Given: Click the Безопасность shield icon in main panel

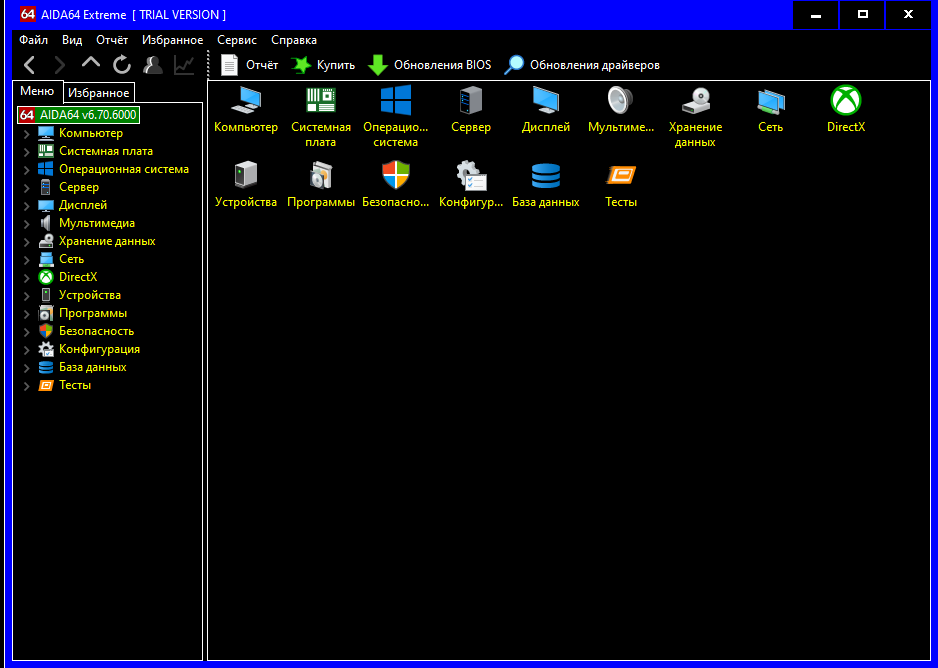Looking at the screenshot, I should click(x=396, y=176).
